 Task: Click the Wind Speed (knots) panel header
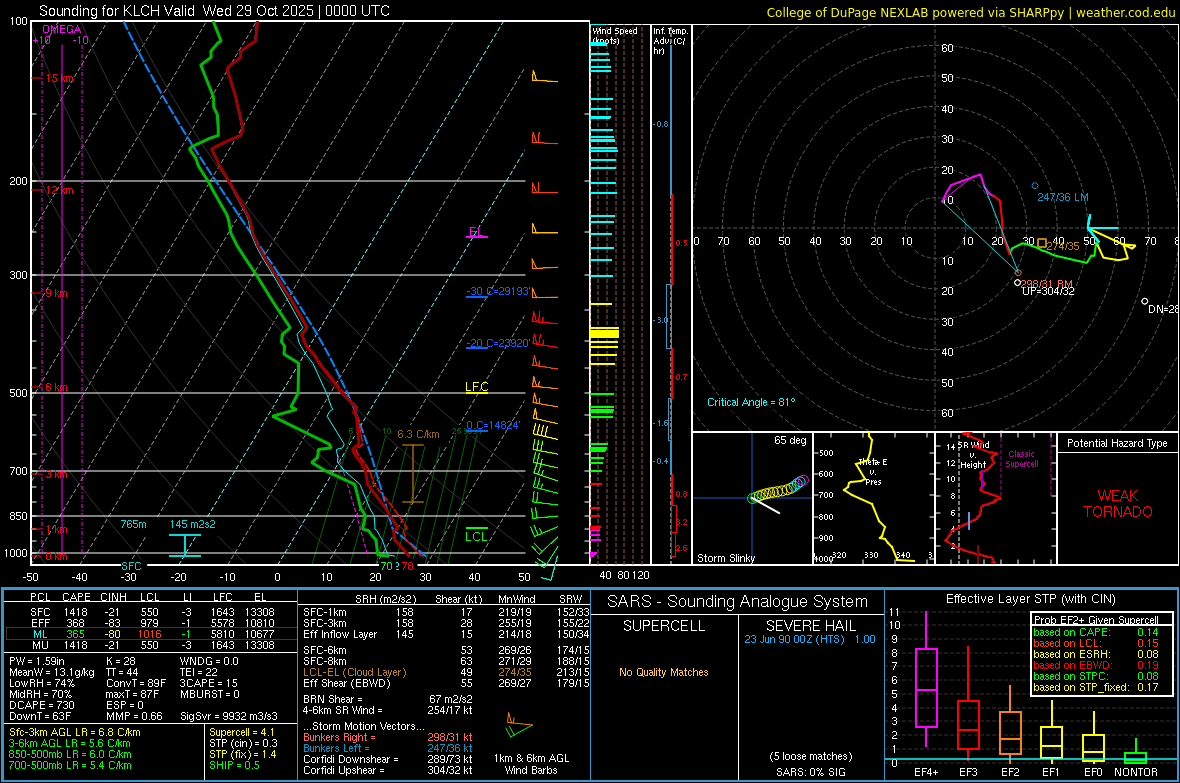(x=614, y=35)
